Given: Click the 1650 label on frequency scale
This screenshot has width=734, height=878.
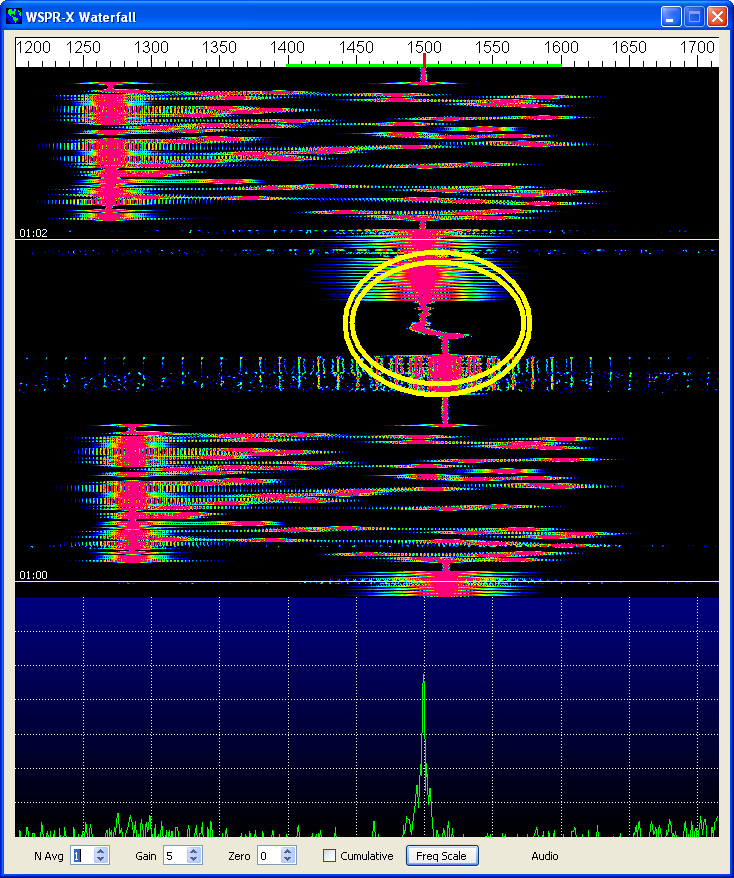Looking at the screenshot, I should pos(629,47).
